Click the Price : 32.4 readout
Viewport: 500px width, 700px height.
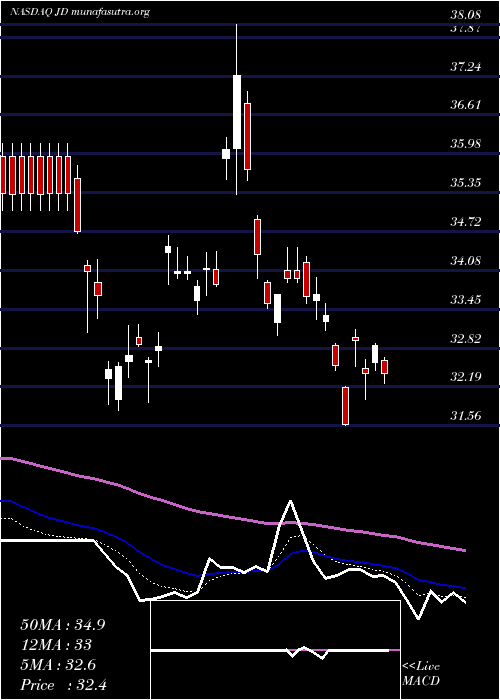click(x=63, y=685)
